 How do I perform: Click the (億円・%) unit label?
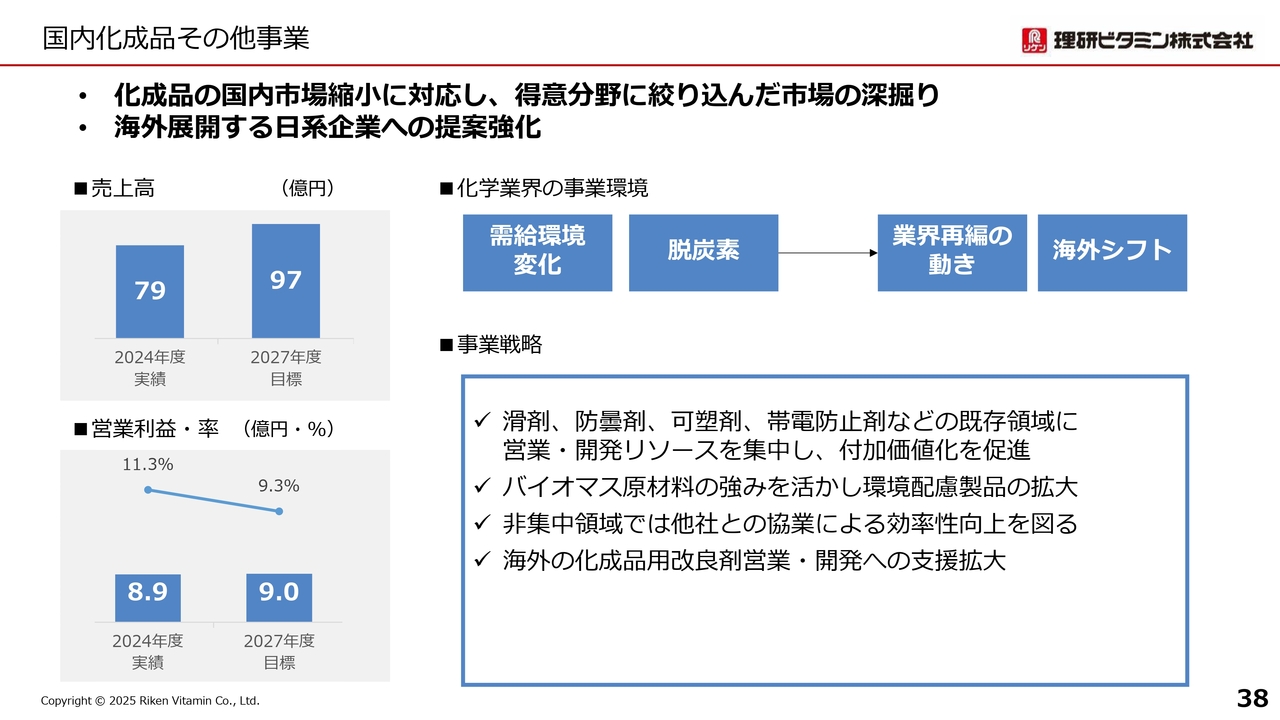click(x=288, y=429)
